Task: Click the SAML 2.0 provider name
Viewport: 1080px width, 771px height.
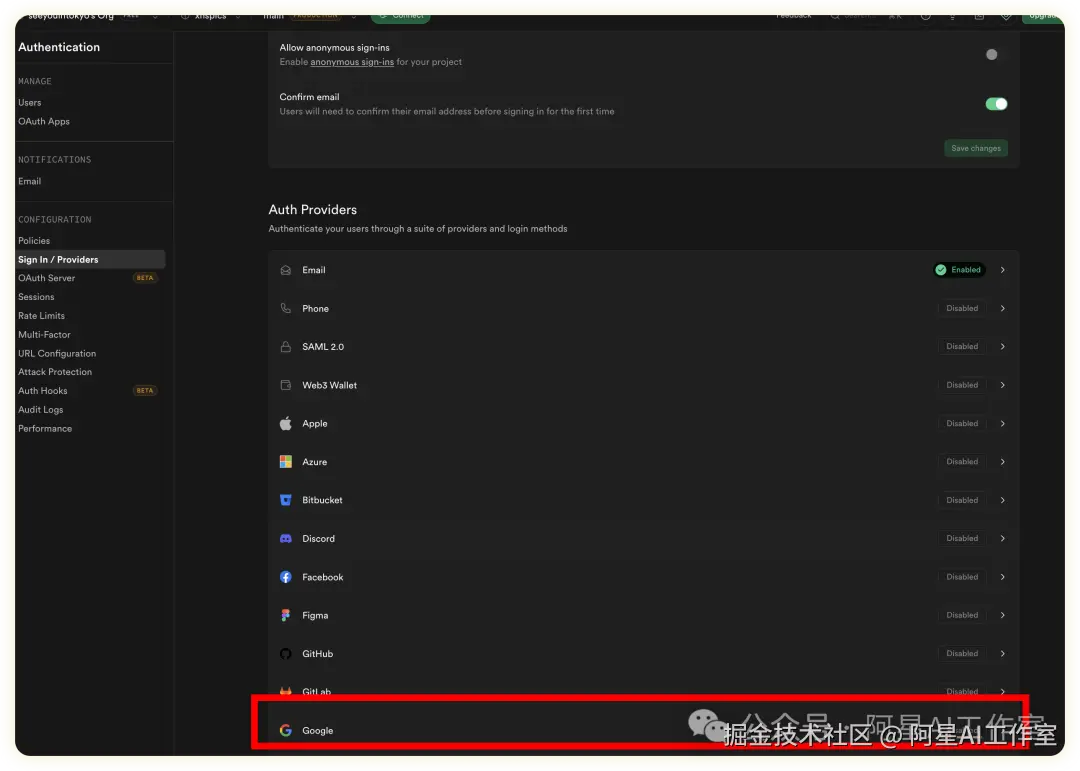Action: [323, 347]
